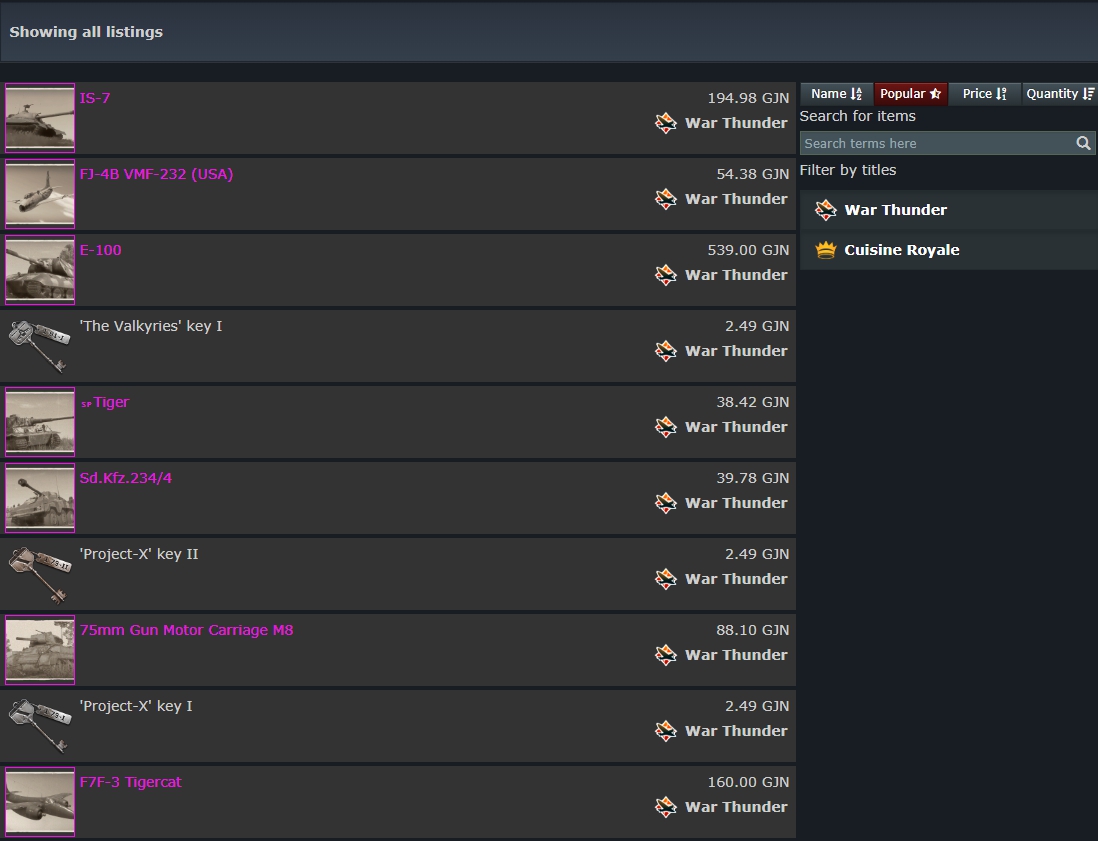Click price of 'The Valkyries' key I

[x=757, y=326]
